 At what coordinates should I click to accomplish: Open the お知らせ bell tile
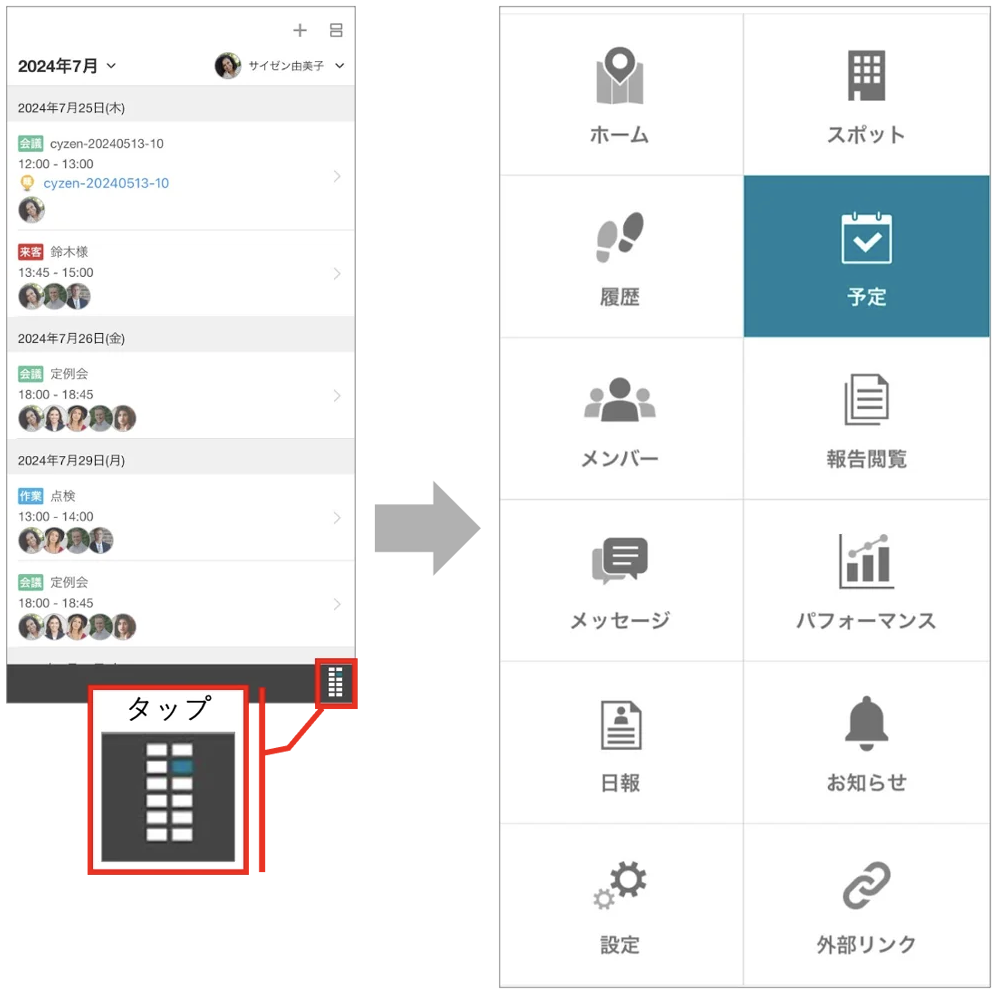[x=866, y=742]
